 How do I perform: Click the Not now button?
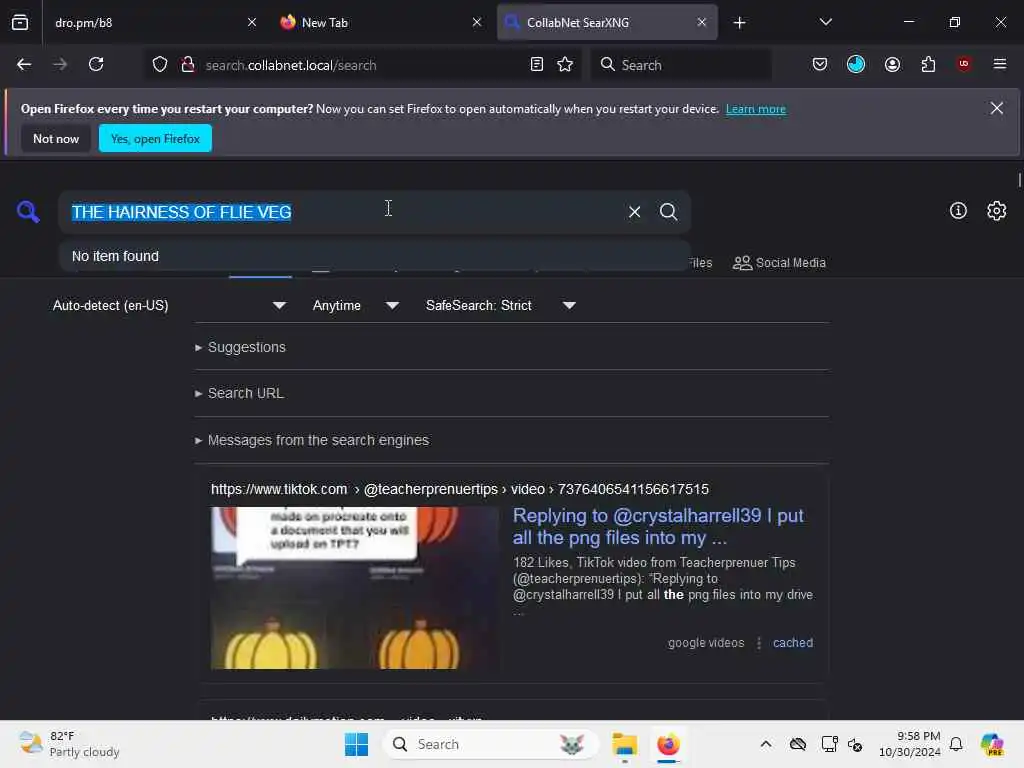tap(56, 138)
